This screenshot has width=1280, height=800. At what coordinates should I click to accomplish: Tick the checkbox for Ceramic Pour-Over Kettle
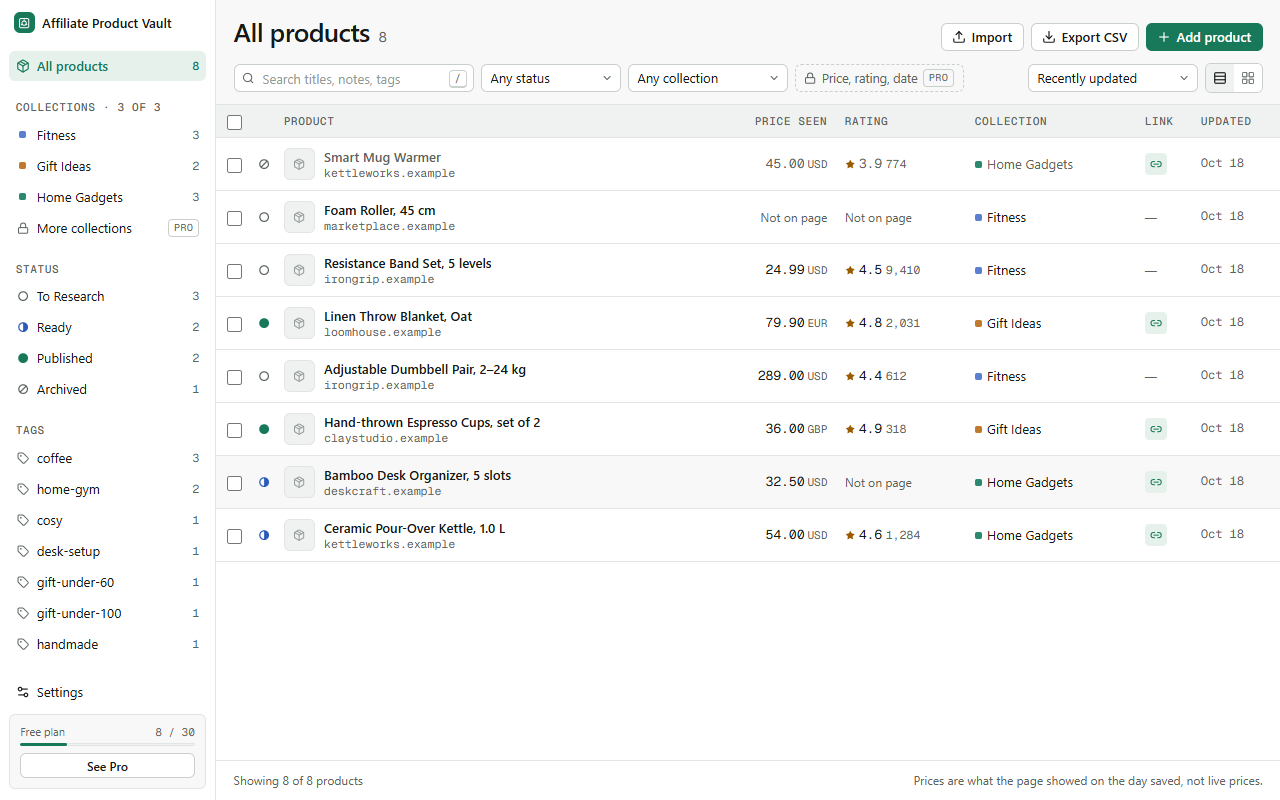(234, 536)
